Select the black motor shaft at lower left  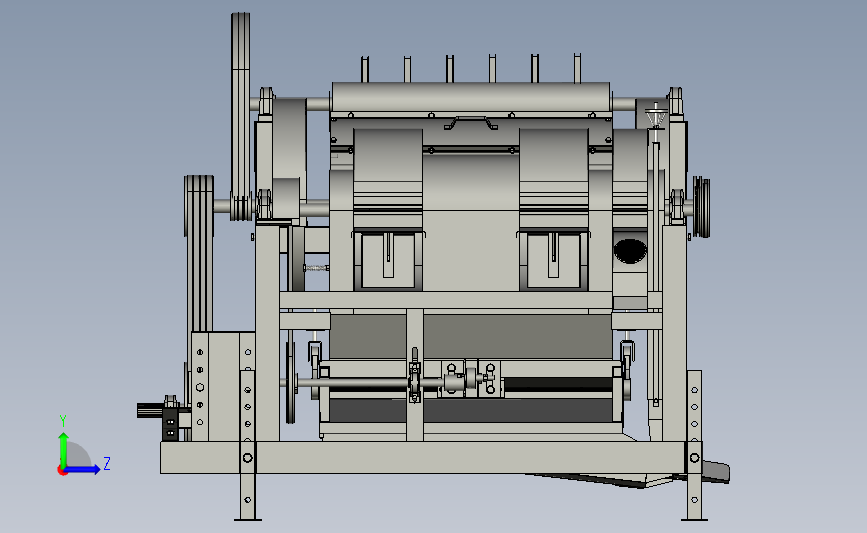coord(150,410)
